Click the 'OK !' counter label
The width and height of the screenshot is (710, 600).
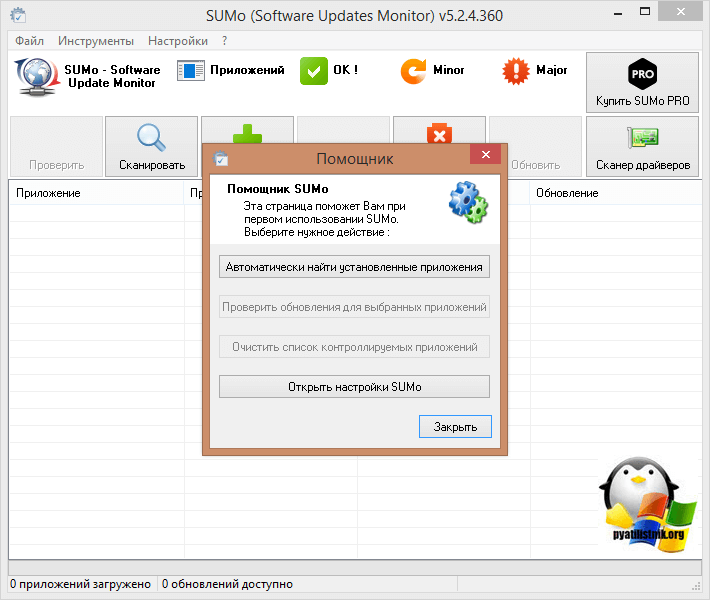pos(345,70)
